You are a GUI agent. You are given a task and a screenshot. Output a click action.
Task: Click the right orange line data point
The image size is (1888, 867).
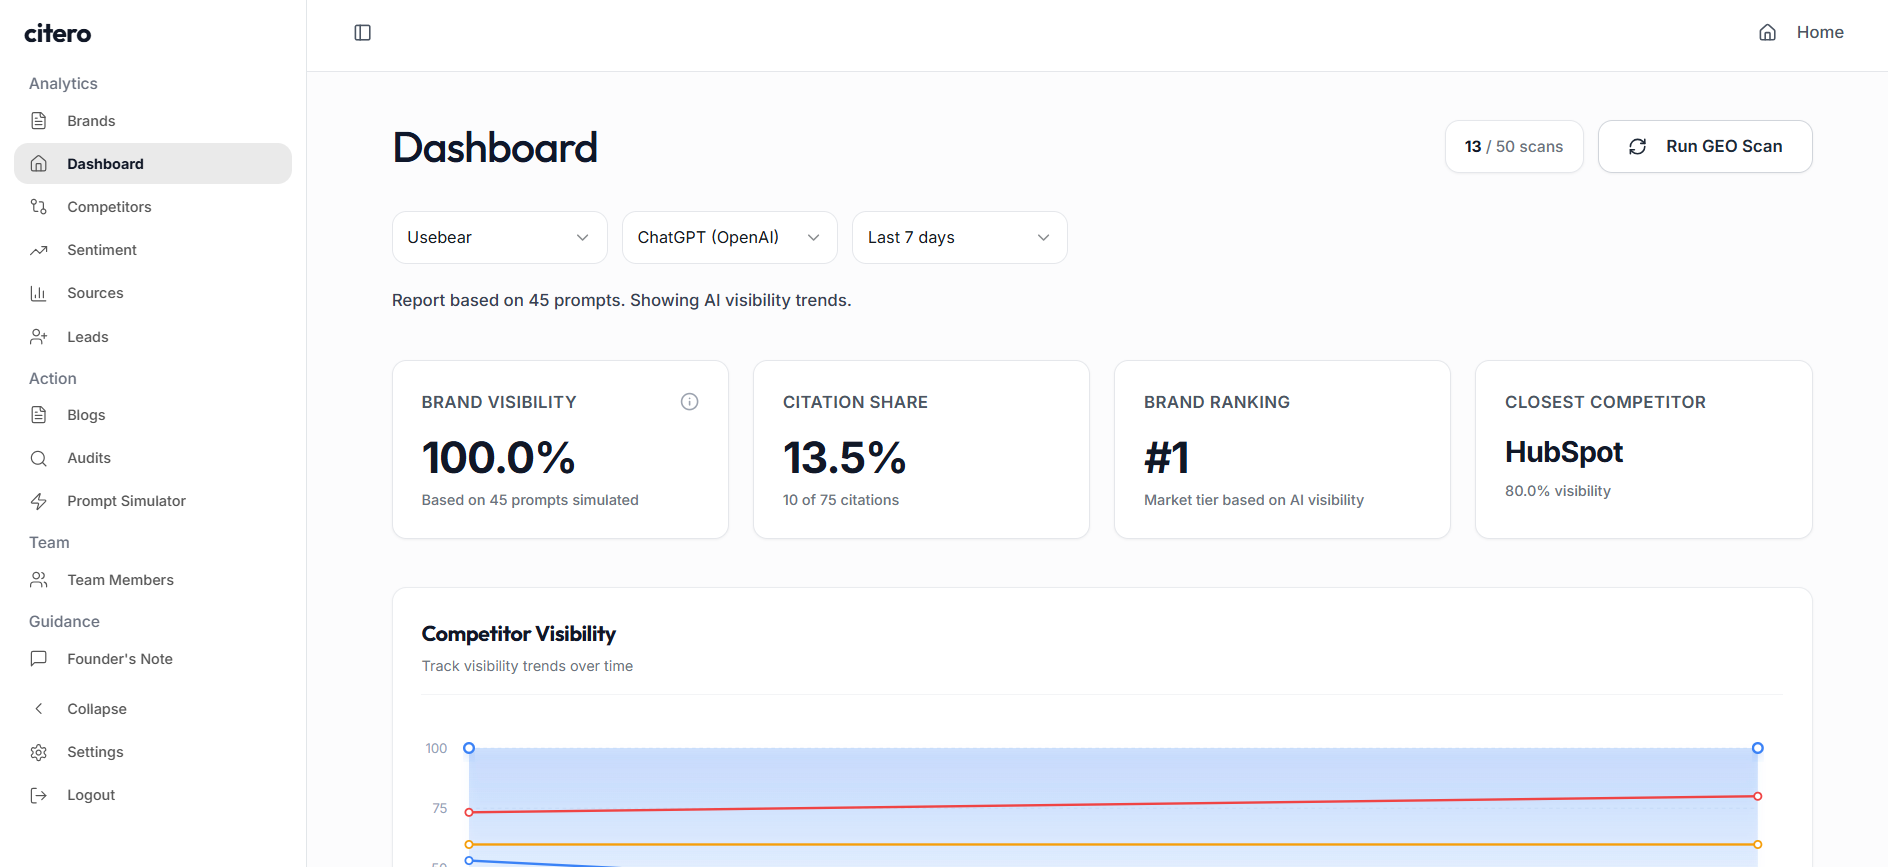1758,844
